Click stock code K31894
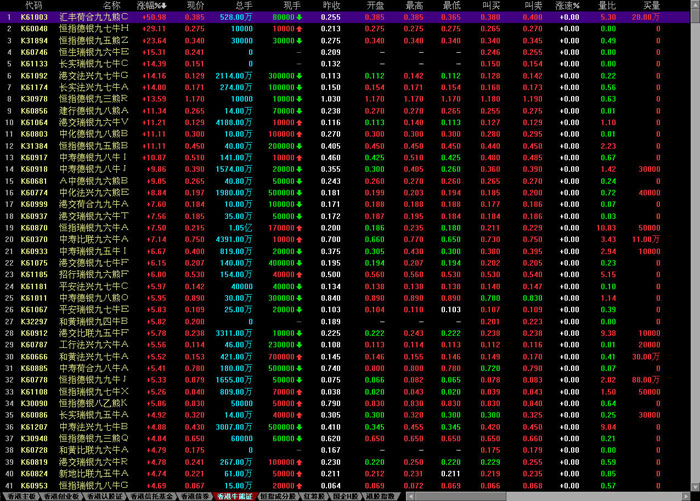This screenshot has height=501, width=700. point(34,40)
